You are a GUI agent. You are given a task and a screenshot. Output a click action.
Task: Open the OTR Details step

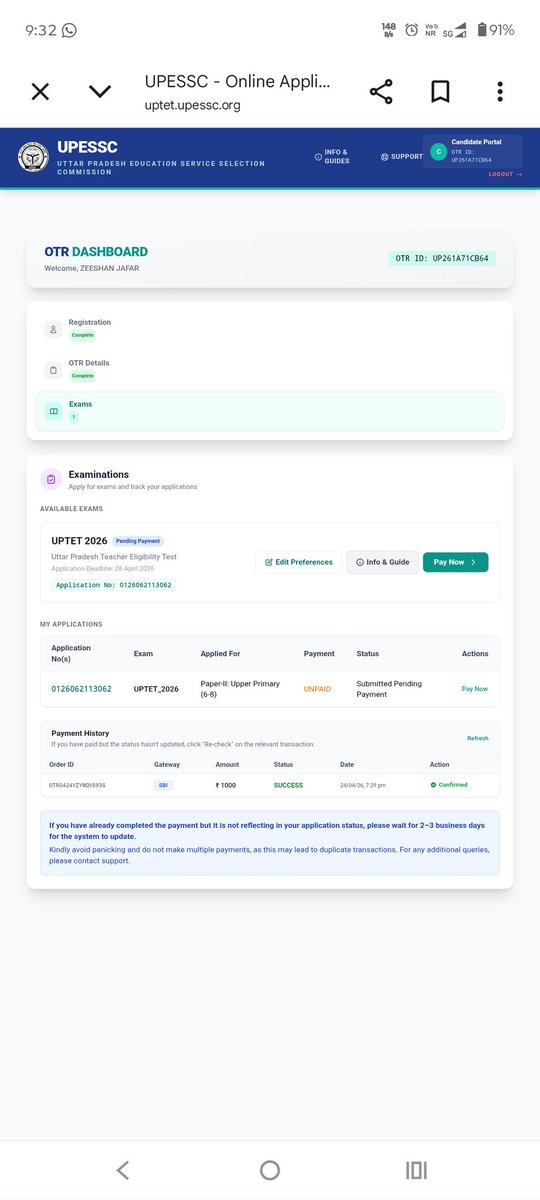click(270, 370)
